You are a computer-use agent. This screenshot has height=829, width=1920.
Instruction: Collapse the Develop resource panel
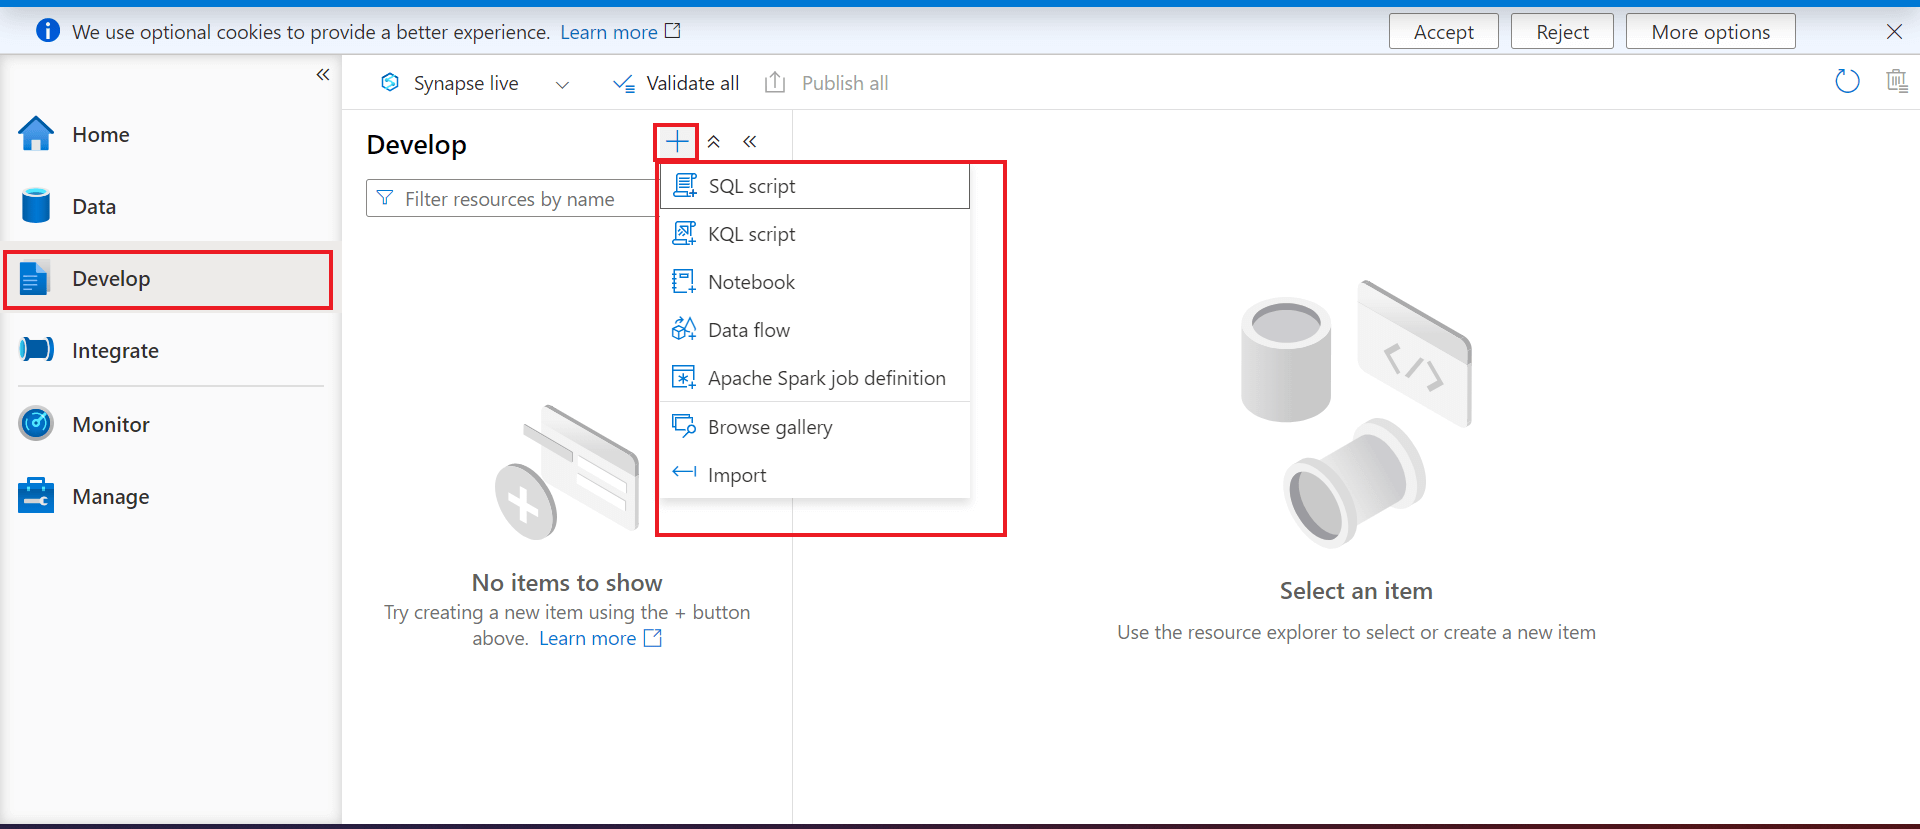pyautogui.click(x=750, y=142)
